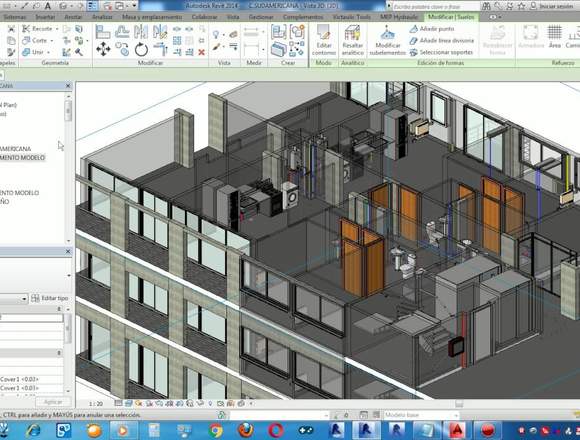Open quick access toolbar customize dropdown
Image resolution: width=580 pixels, height=440 pixels.
click(x=134, y=6)
